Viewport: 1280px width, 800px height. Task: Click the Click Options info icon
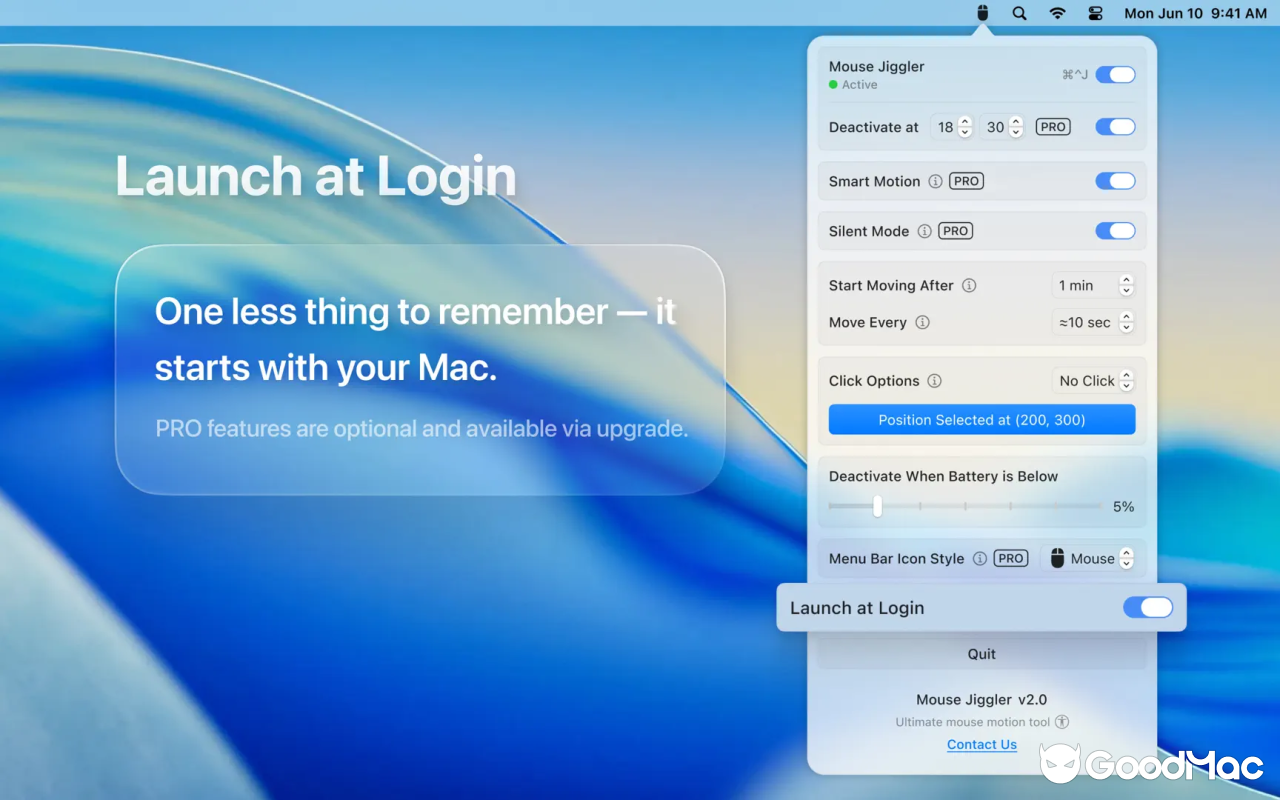click(935, 381)
